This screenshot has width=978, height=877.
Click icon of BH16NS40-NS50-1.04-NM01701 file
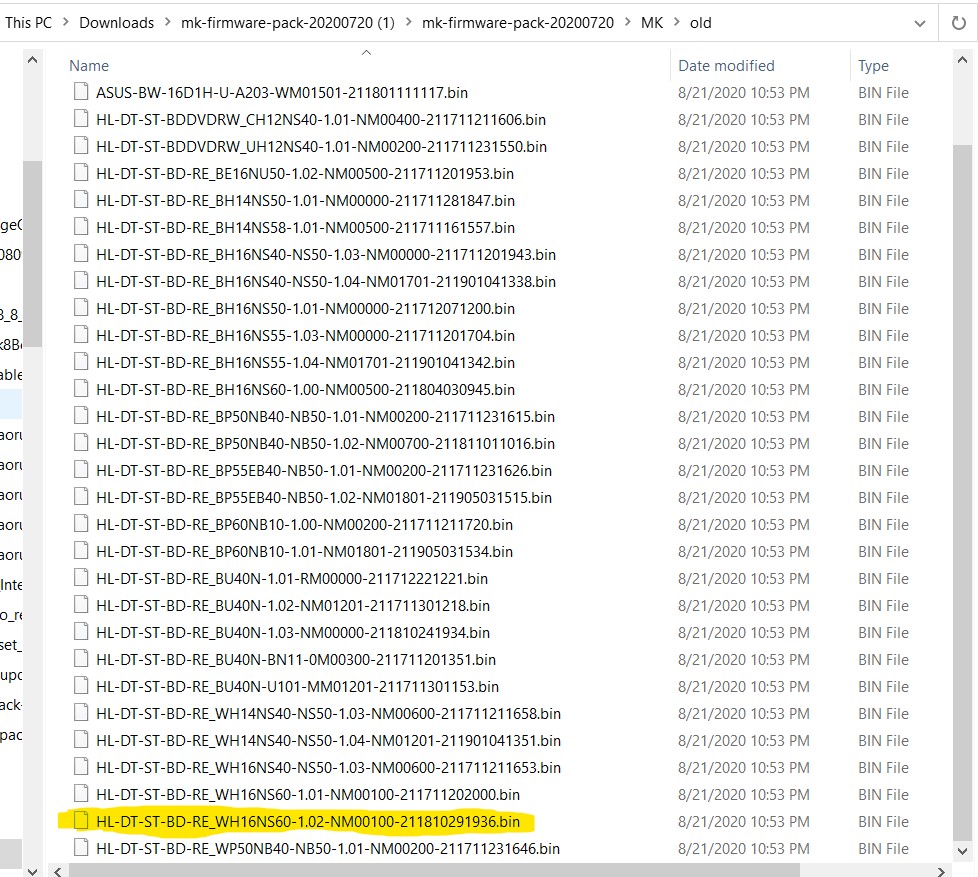80,281
